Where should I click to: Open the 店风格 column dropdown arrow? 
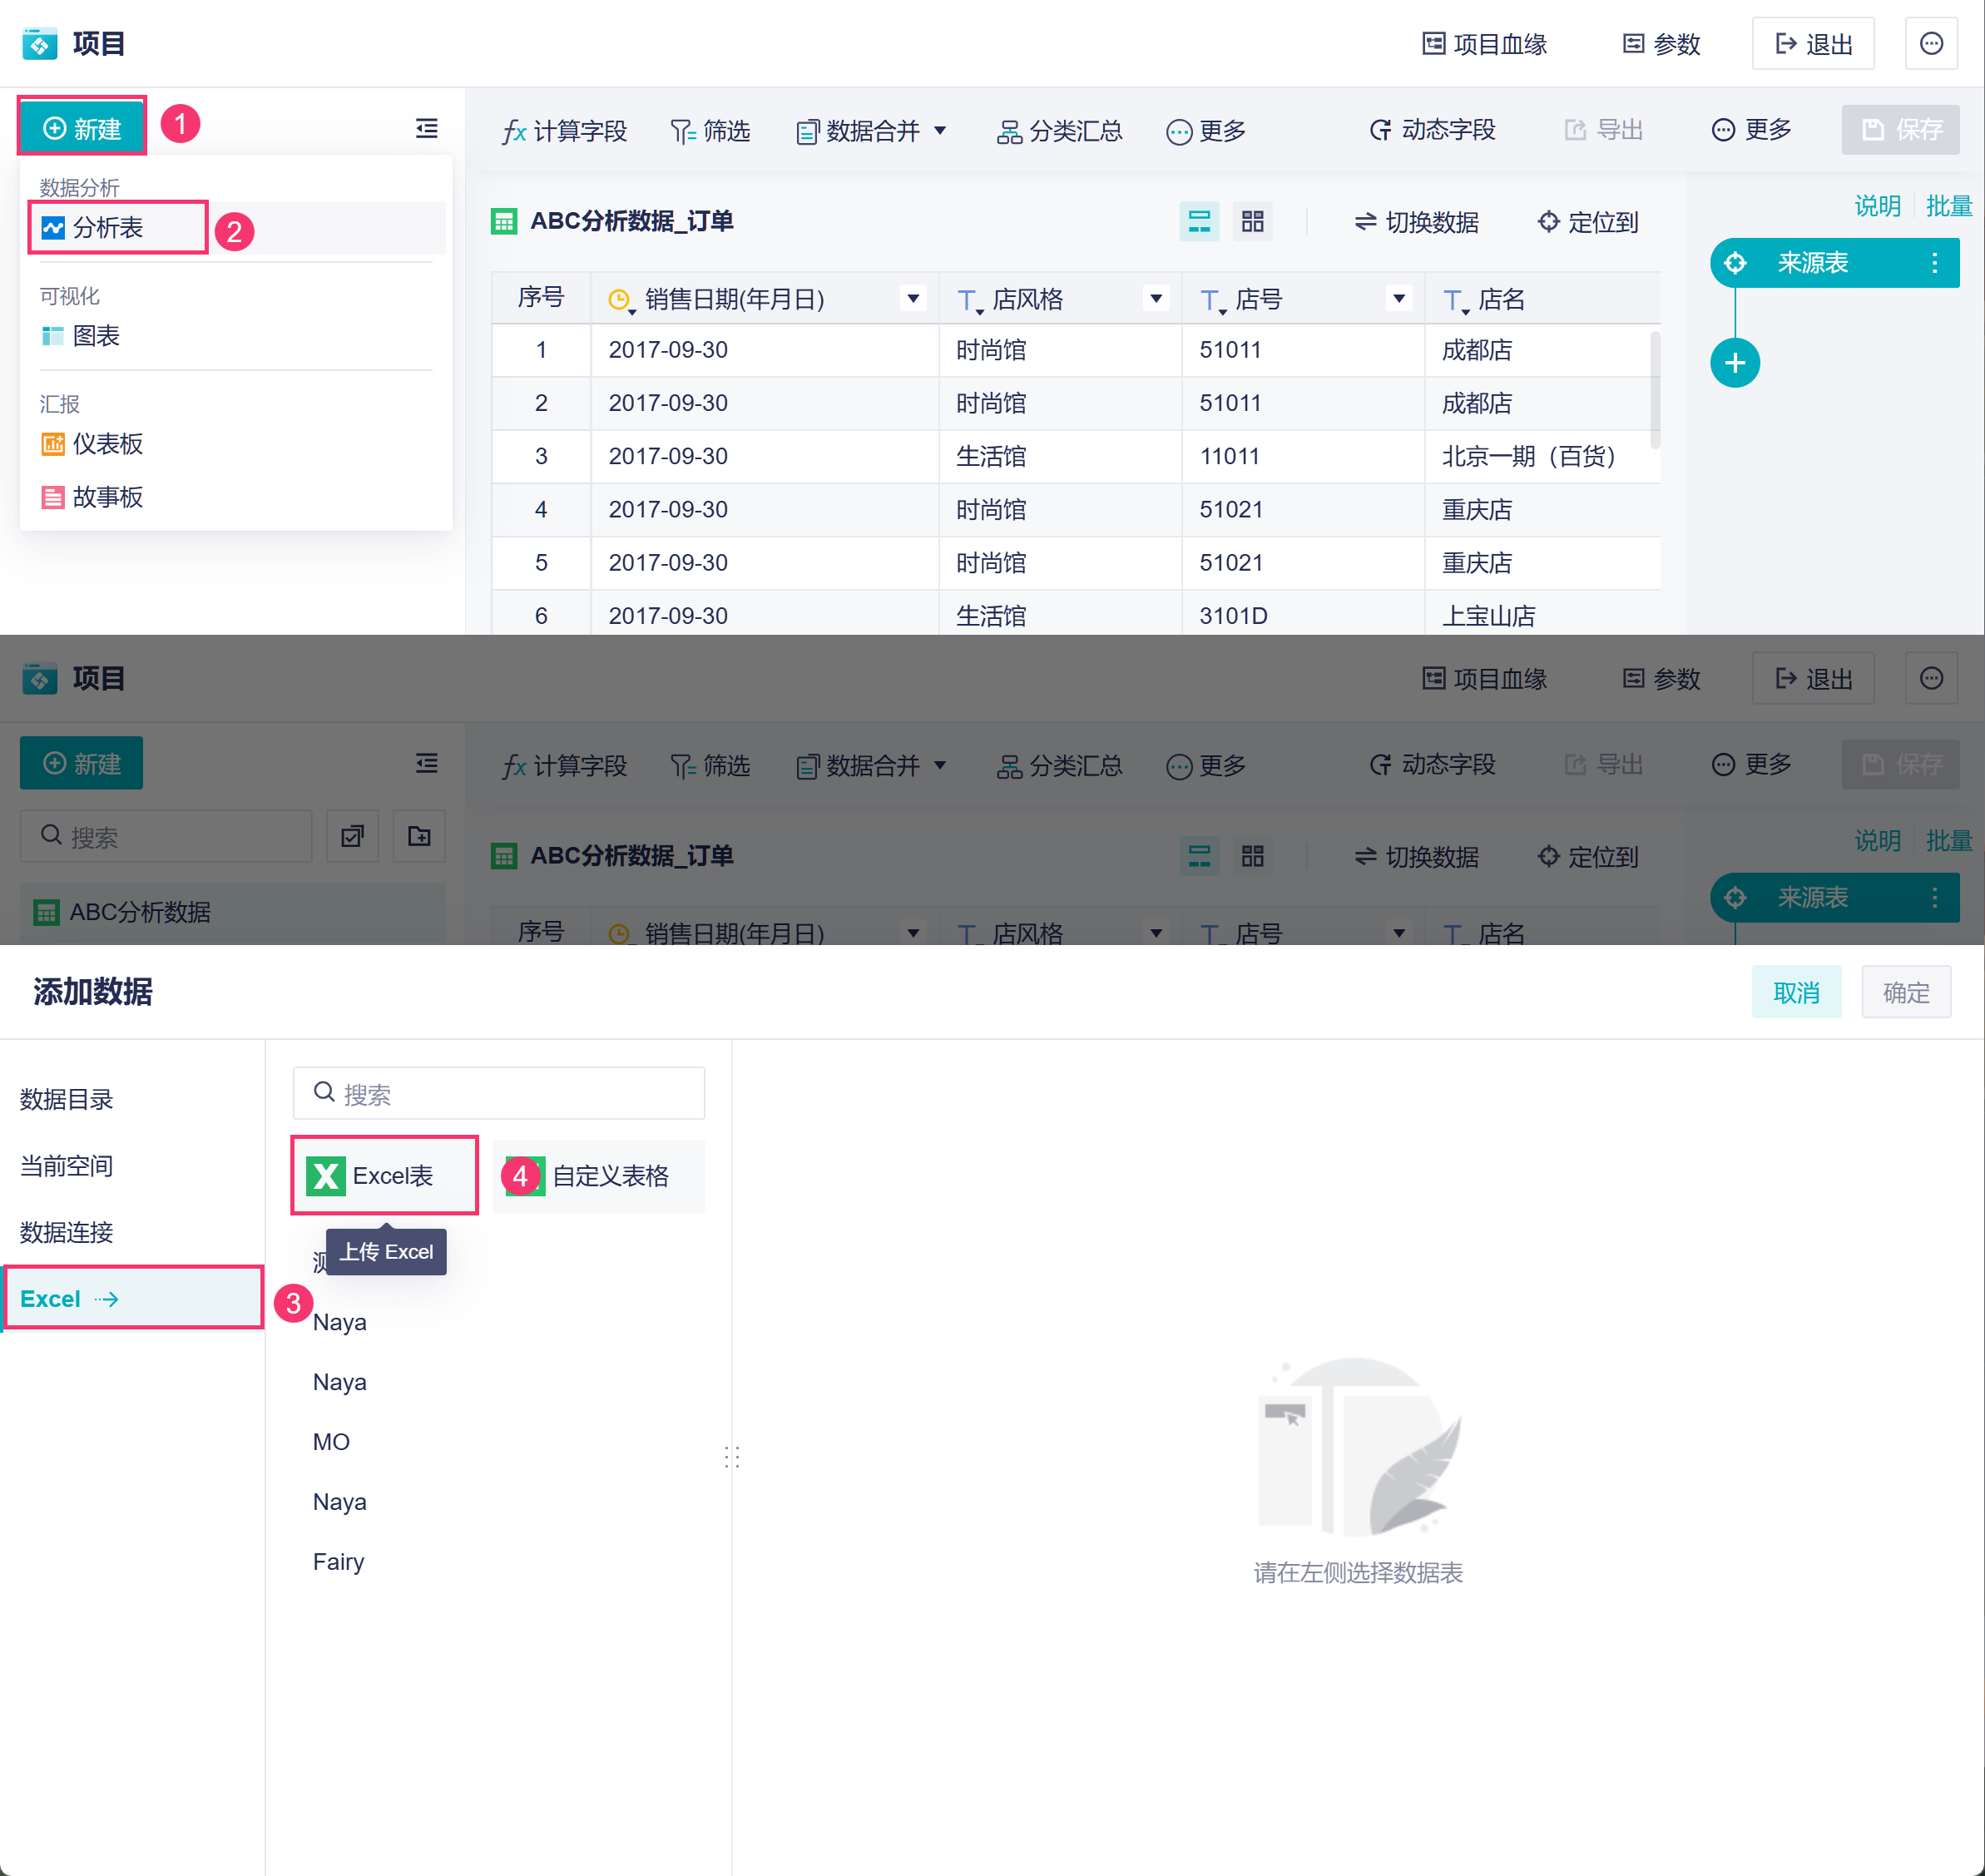1155,298
